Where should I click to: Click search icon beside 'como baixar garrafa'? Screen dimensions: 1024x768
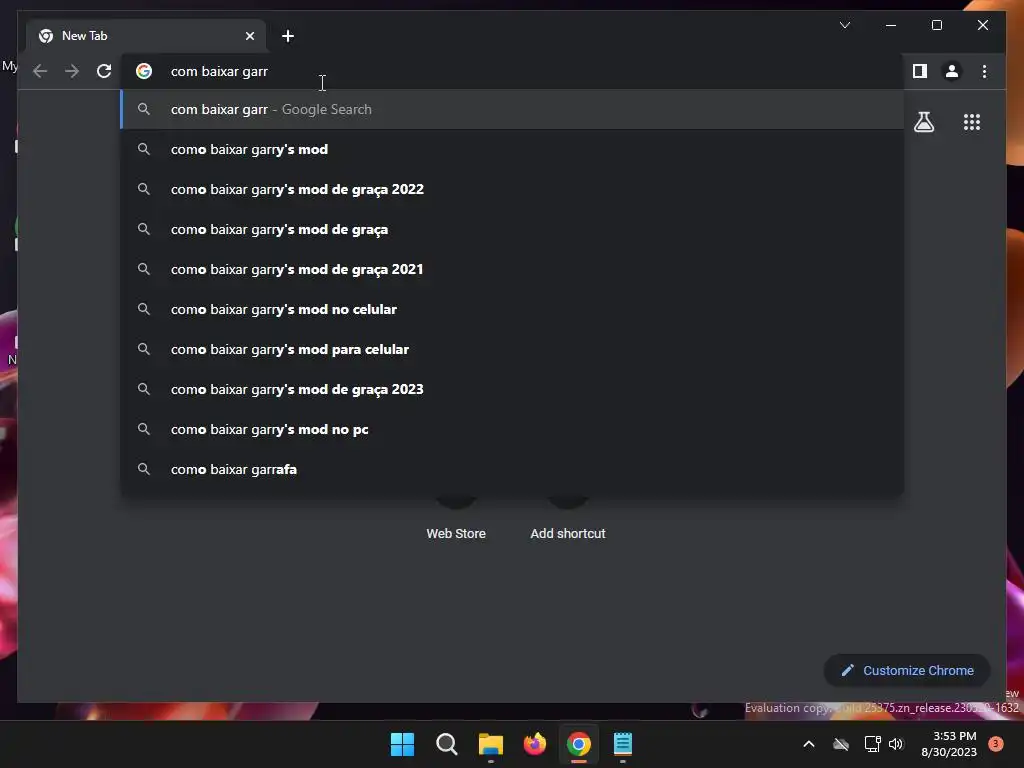(x=144, y=469)
